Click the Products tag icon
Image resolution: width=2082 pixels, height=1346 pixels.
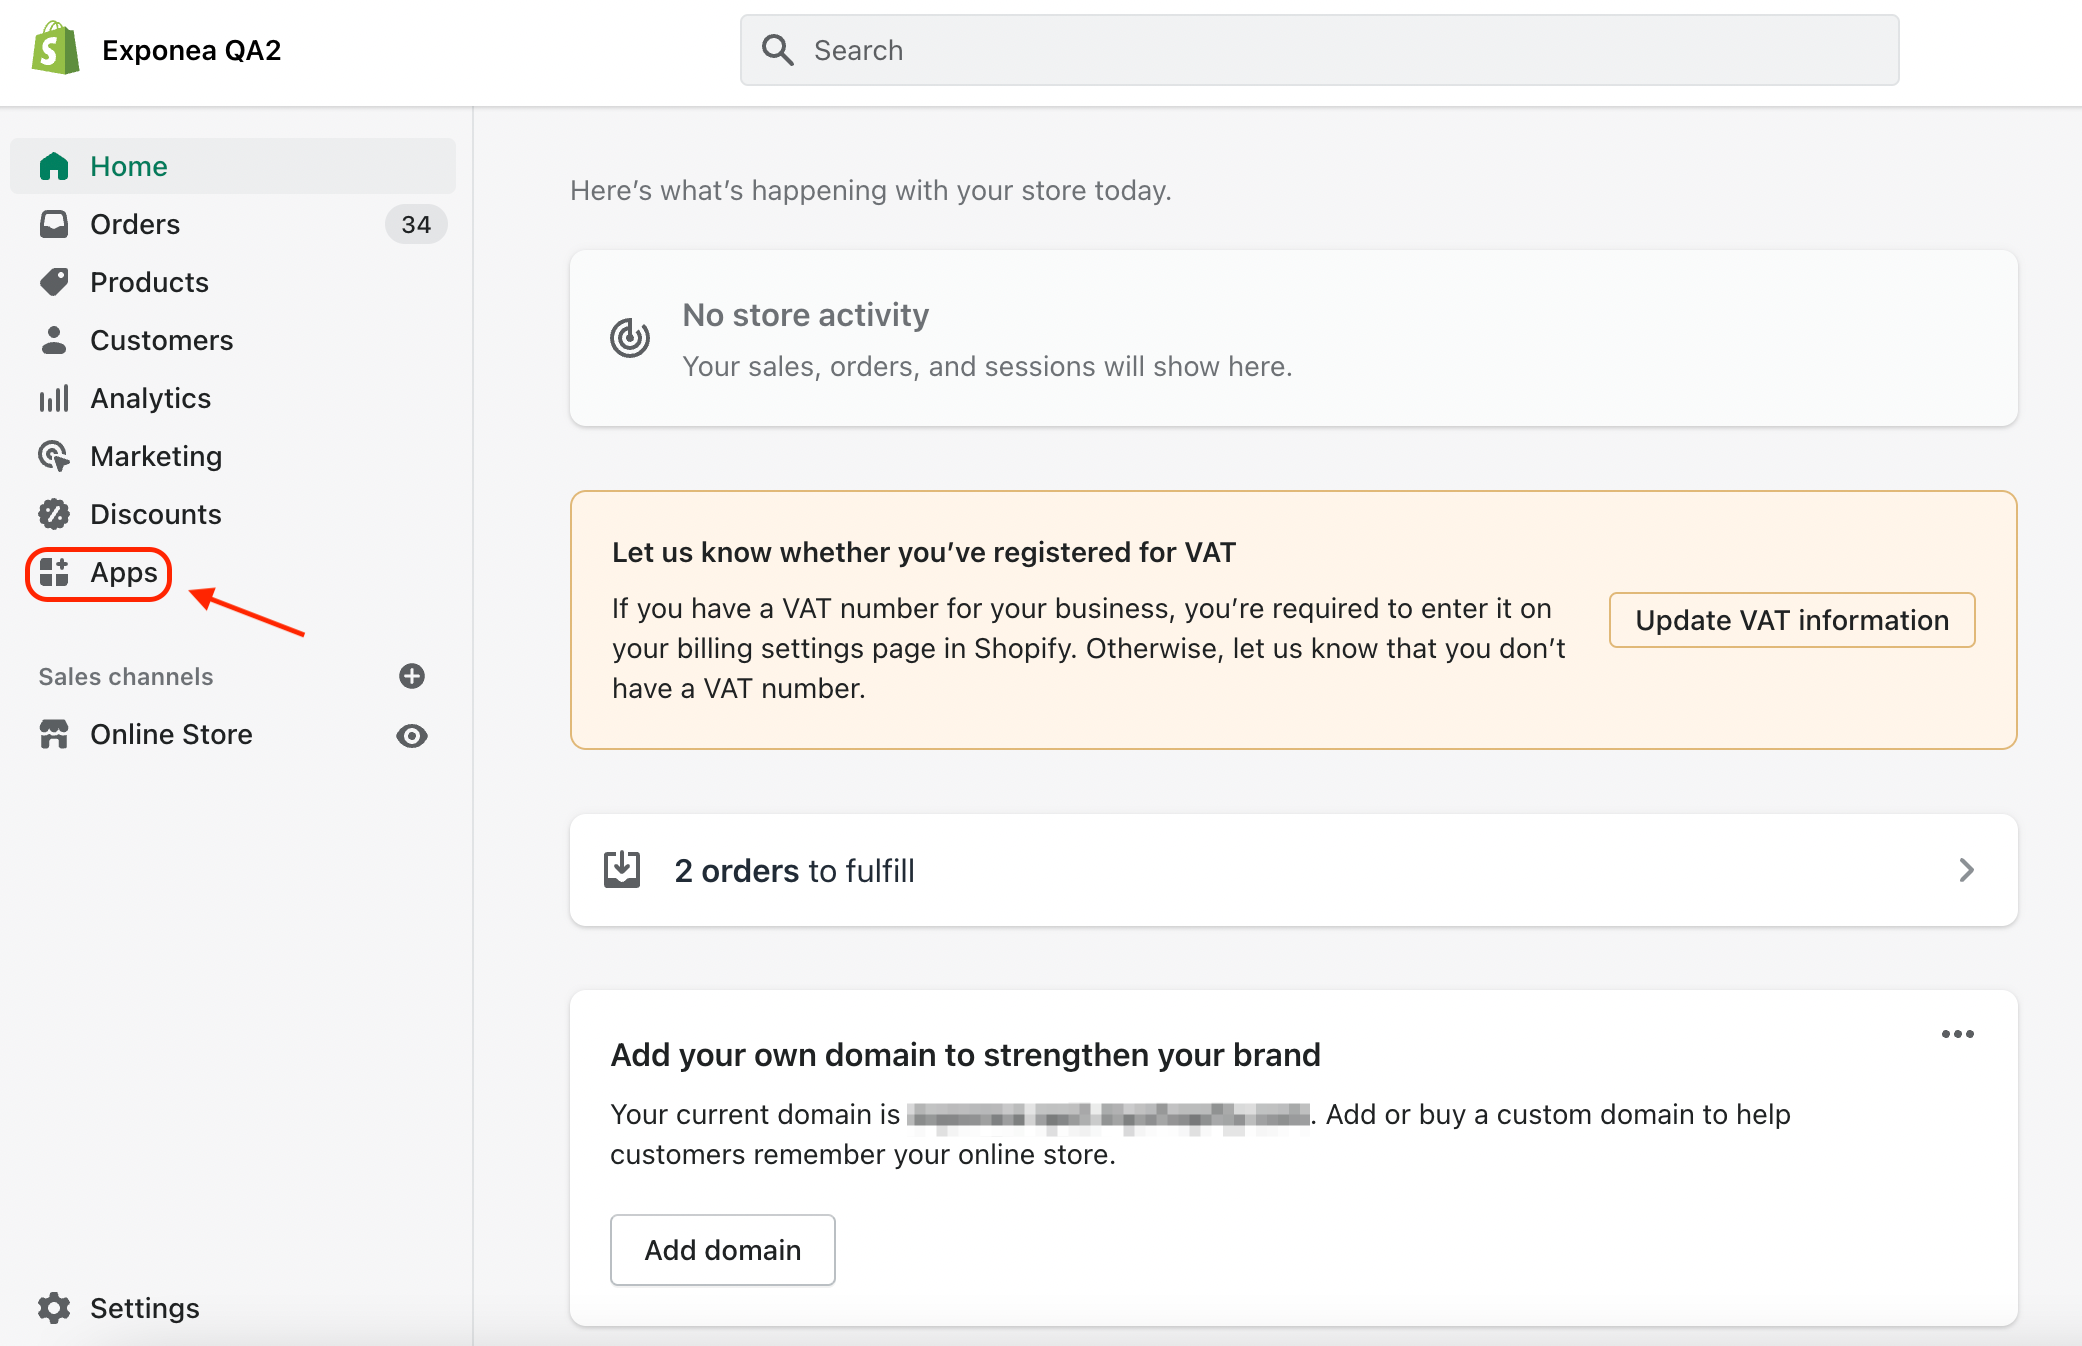click(54, 282)
